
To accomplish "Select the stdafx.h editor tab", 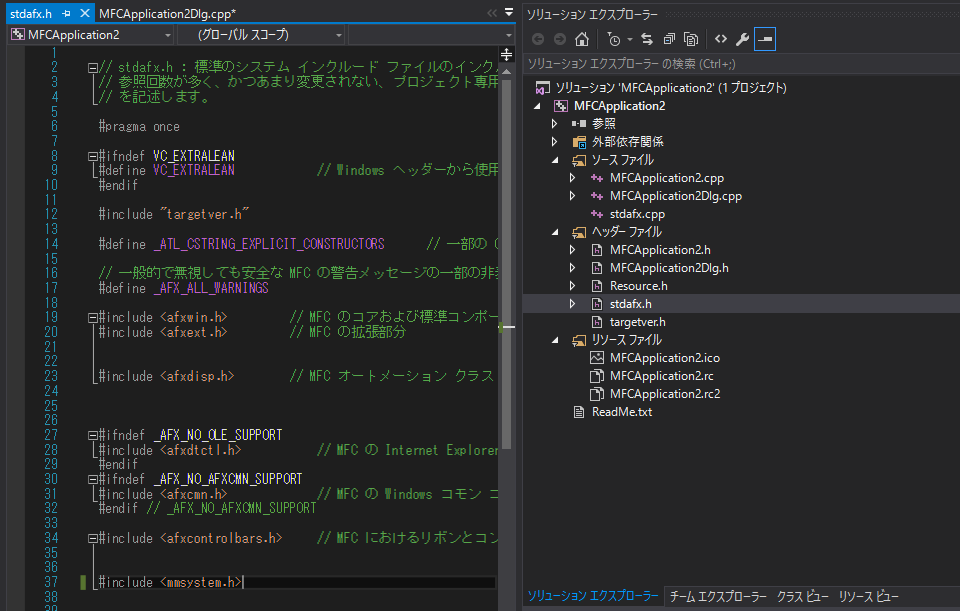I will point(31,13).
